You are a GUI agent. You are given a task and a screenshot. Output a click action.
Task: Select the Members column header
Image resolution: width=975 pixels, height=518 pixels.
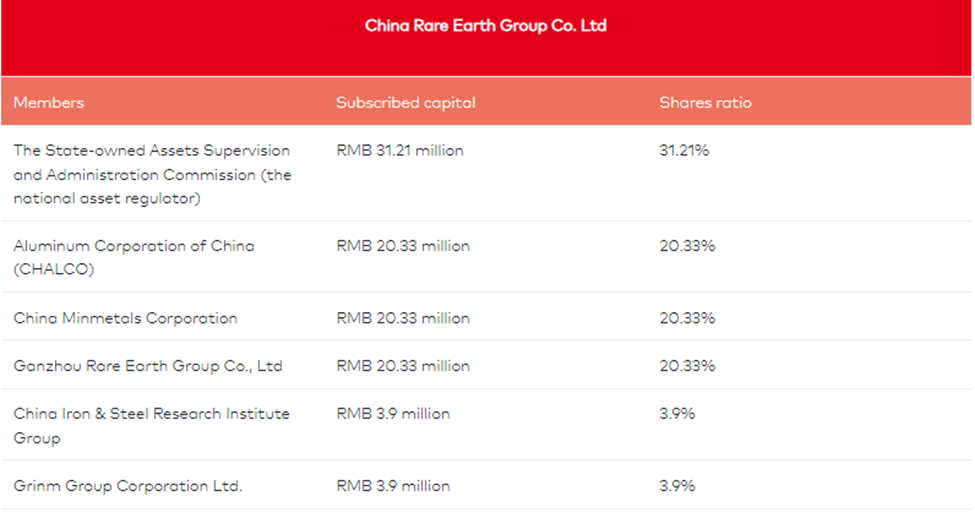(x=49, y=103)
